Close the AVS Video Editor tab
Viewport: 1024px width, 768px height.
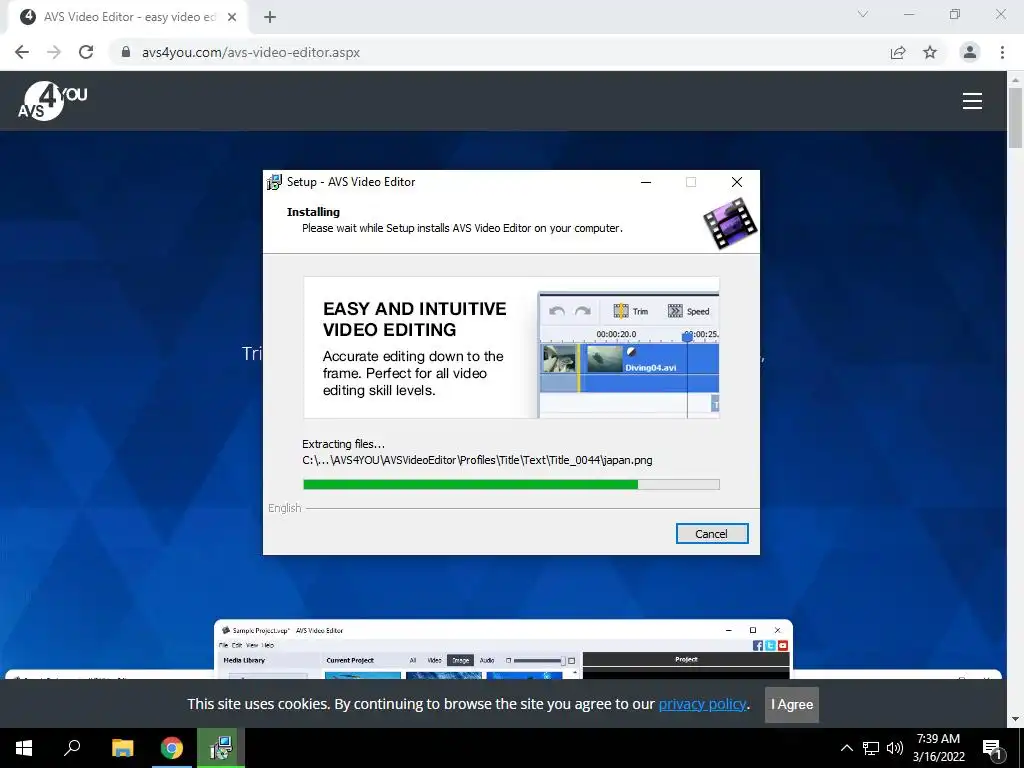[232, 17]
